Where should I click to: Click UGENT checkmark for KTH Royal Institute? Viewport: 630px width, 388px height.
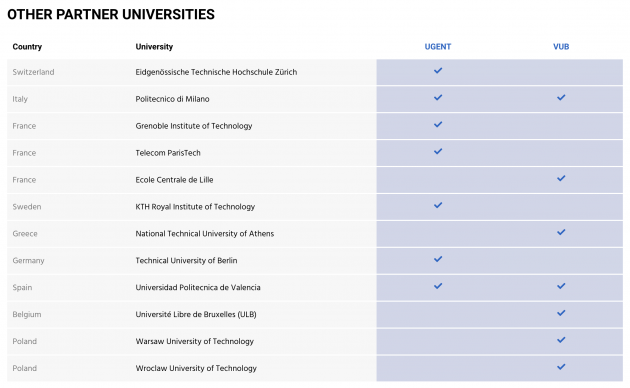pyautogui.click(x=438, y=205)
